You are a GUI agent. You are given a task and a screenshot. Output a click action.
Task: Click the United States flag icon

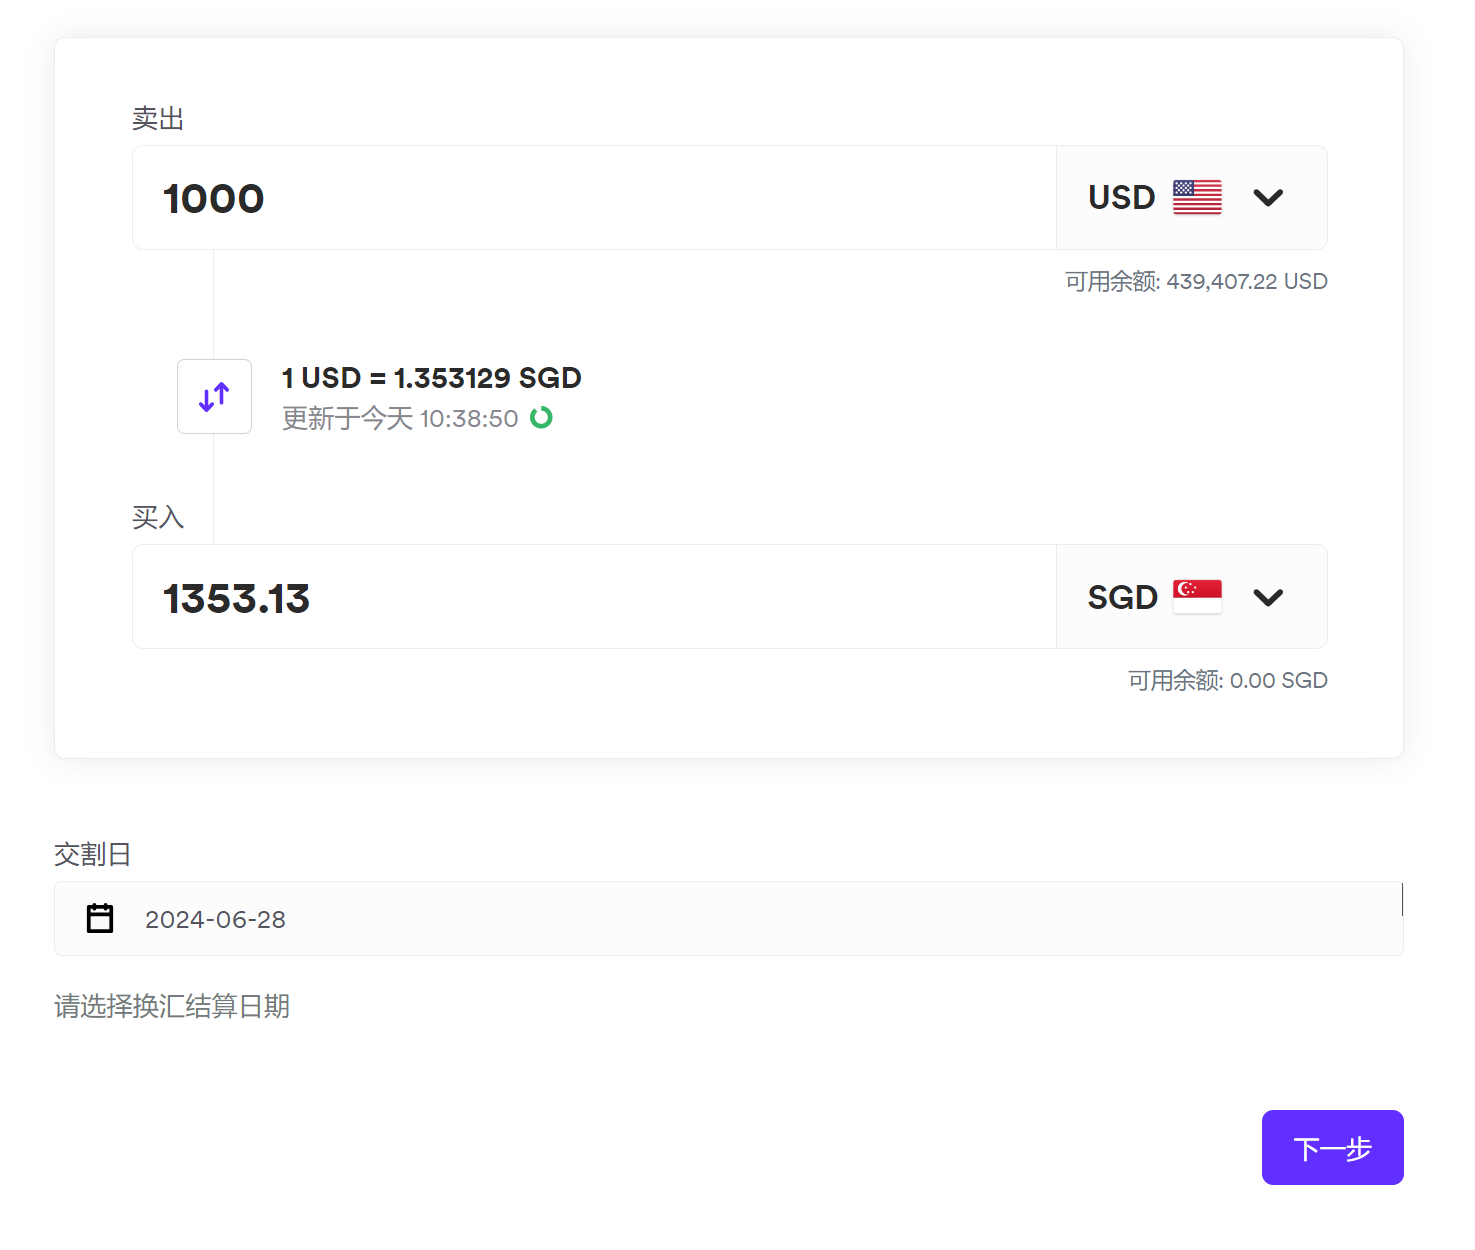coord(1197,197)
